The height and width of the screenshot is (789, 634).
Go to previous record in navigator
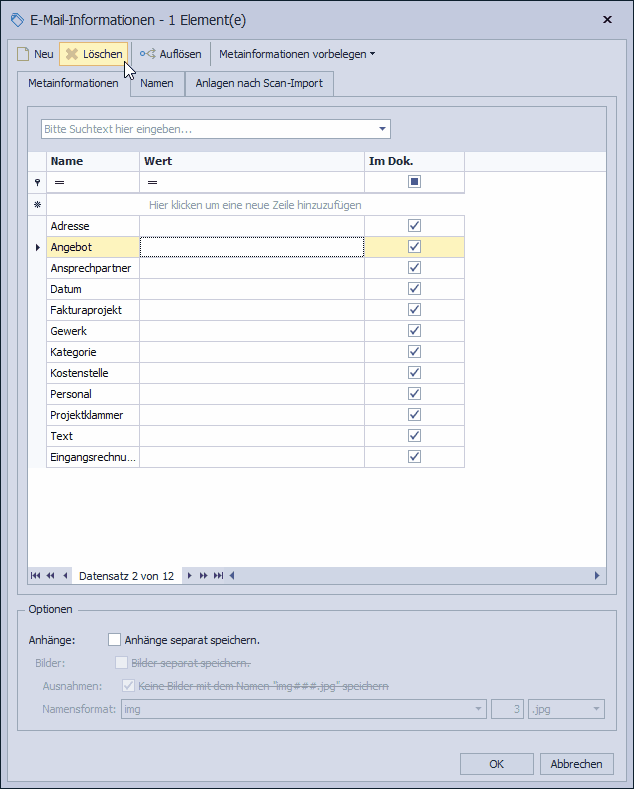[65, 576]
